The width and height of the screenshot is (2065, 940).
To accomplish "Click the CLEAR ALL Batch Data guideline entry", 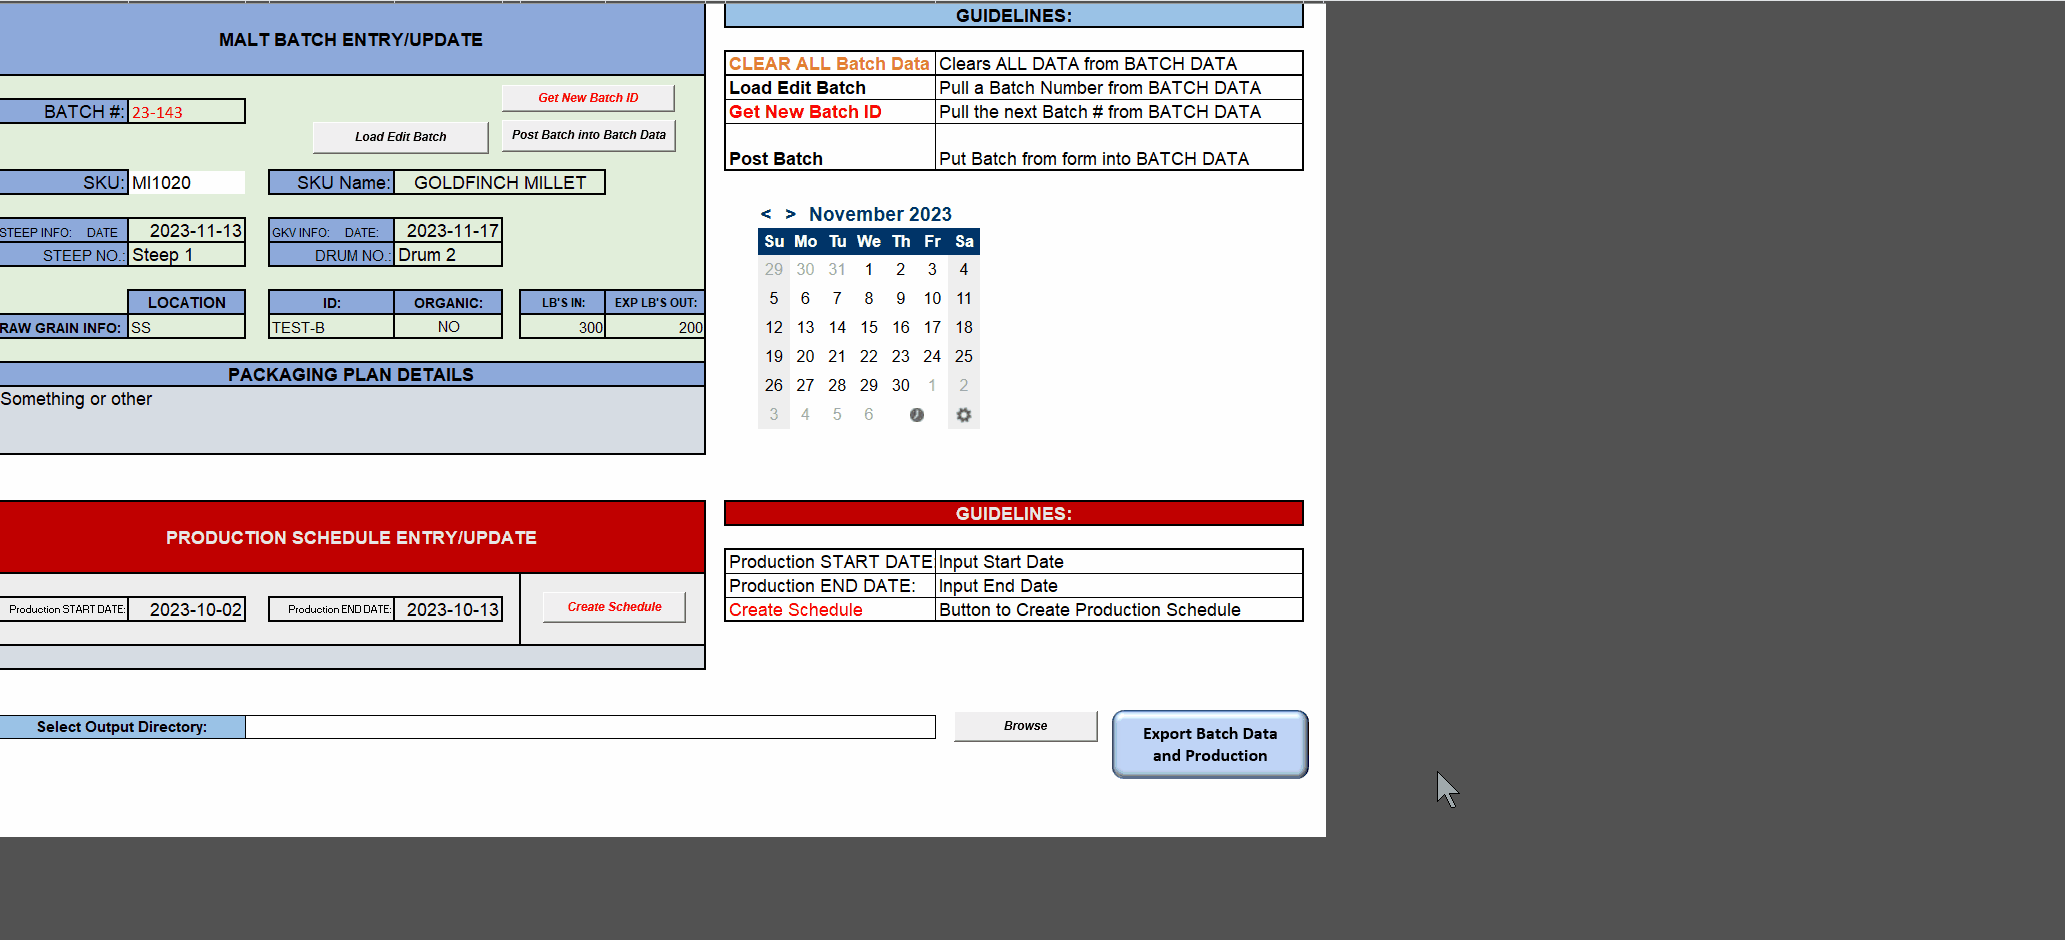I will pyautogui.click(x=828, y=63).
